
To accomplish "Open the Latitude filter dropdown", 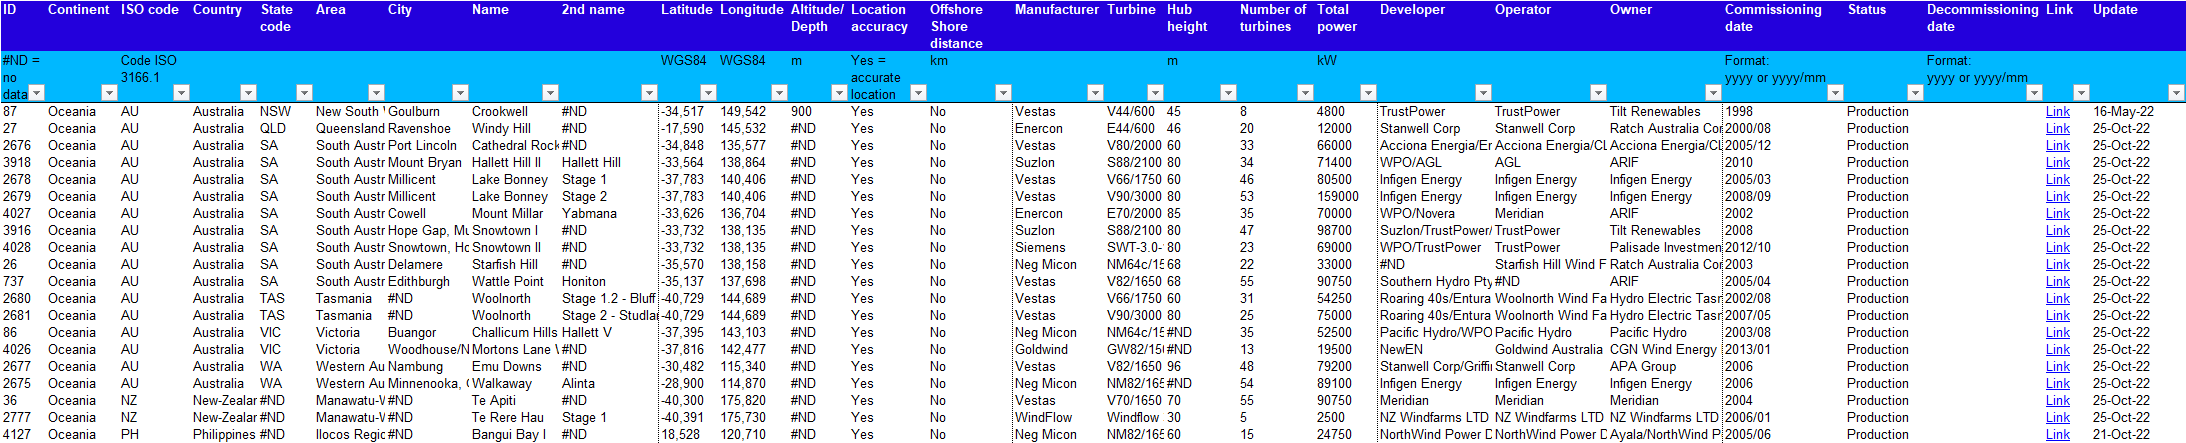I will point(708,93).
